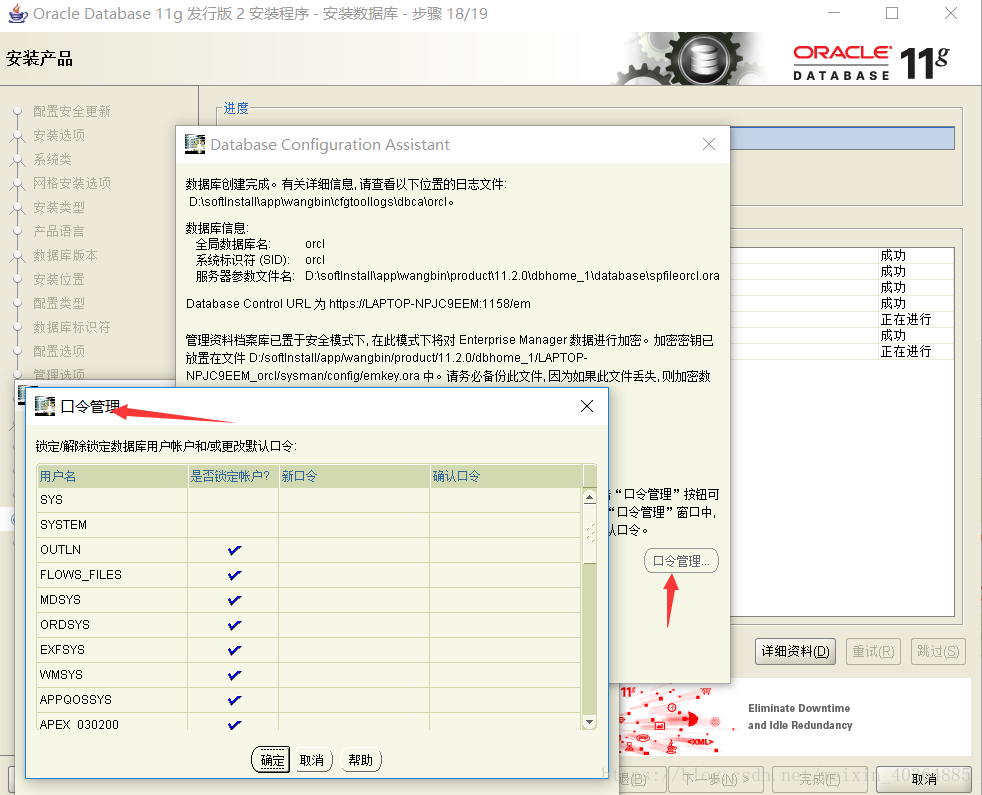Click 系统类 step in installer sidebar

52,159
